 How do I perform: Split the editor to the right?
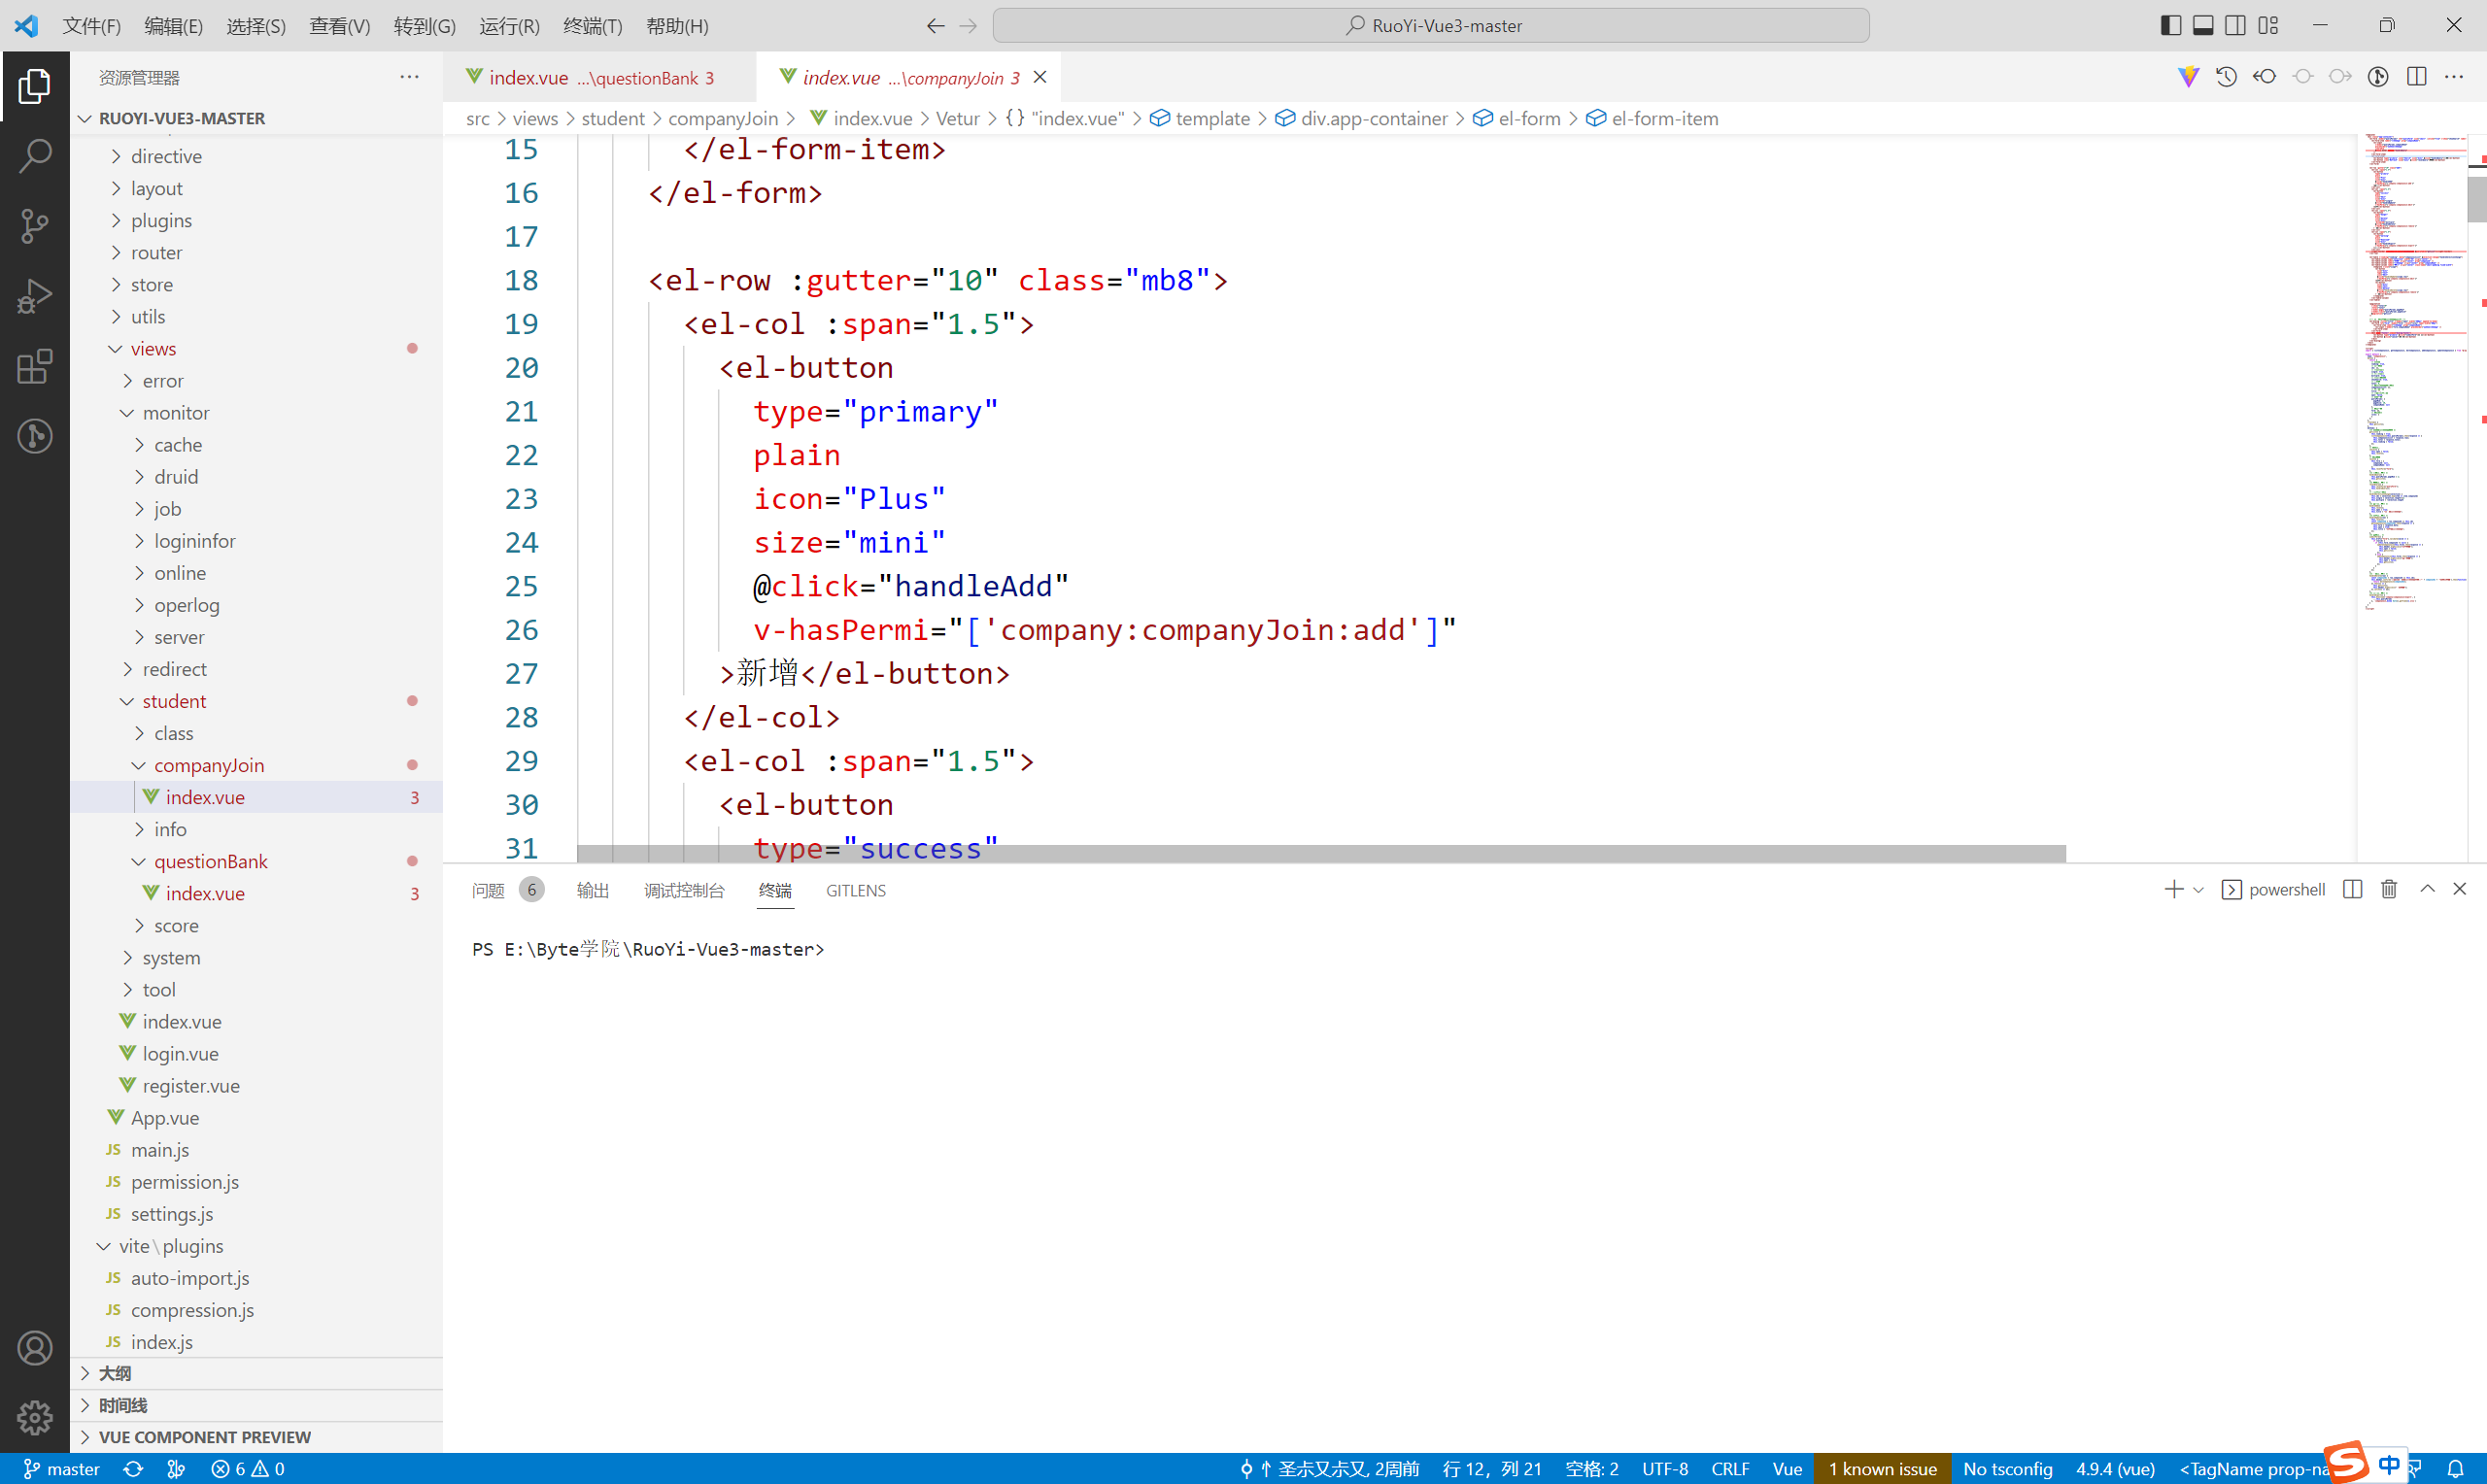point(2416,77)
